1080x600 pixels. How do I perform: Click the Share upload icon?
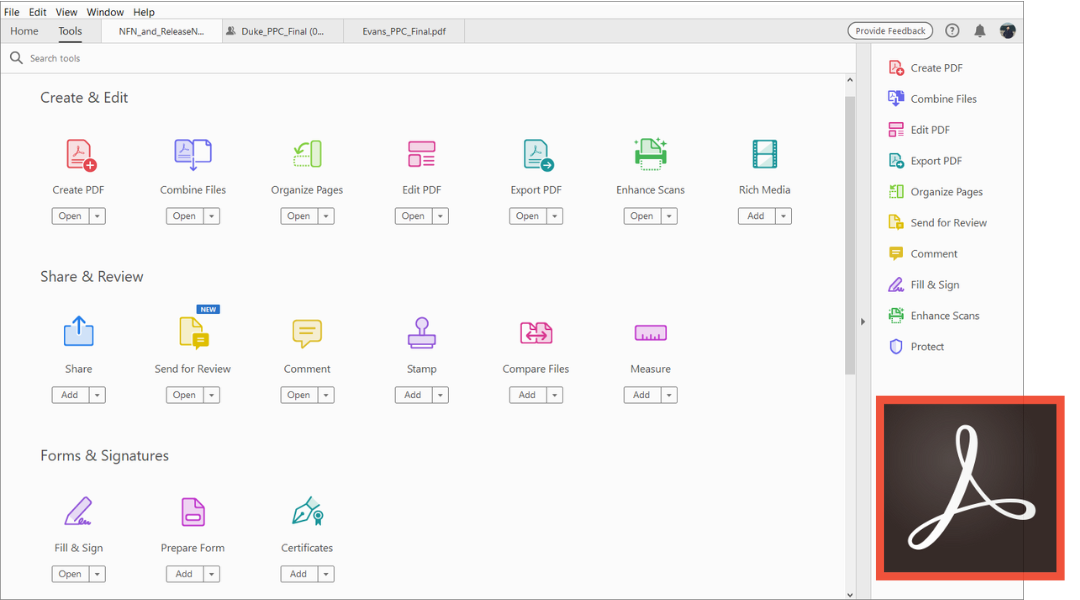[x=79, y=331]
